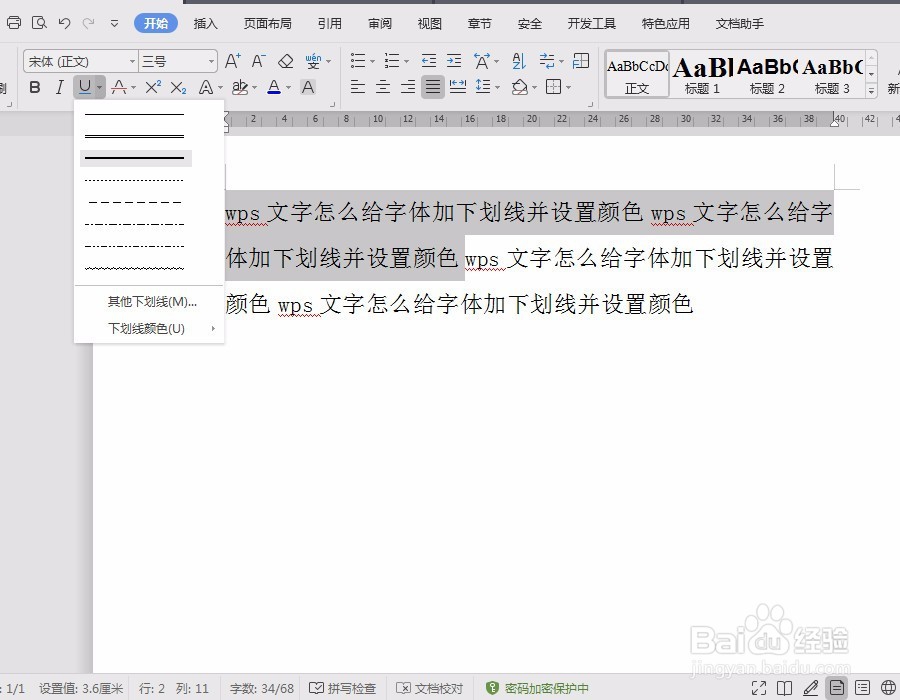Open full screen view icon in status bar
The width and height of the screenshot is (900, 700).
pyautogui.click(x=759, y=687)
